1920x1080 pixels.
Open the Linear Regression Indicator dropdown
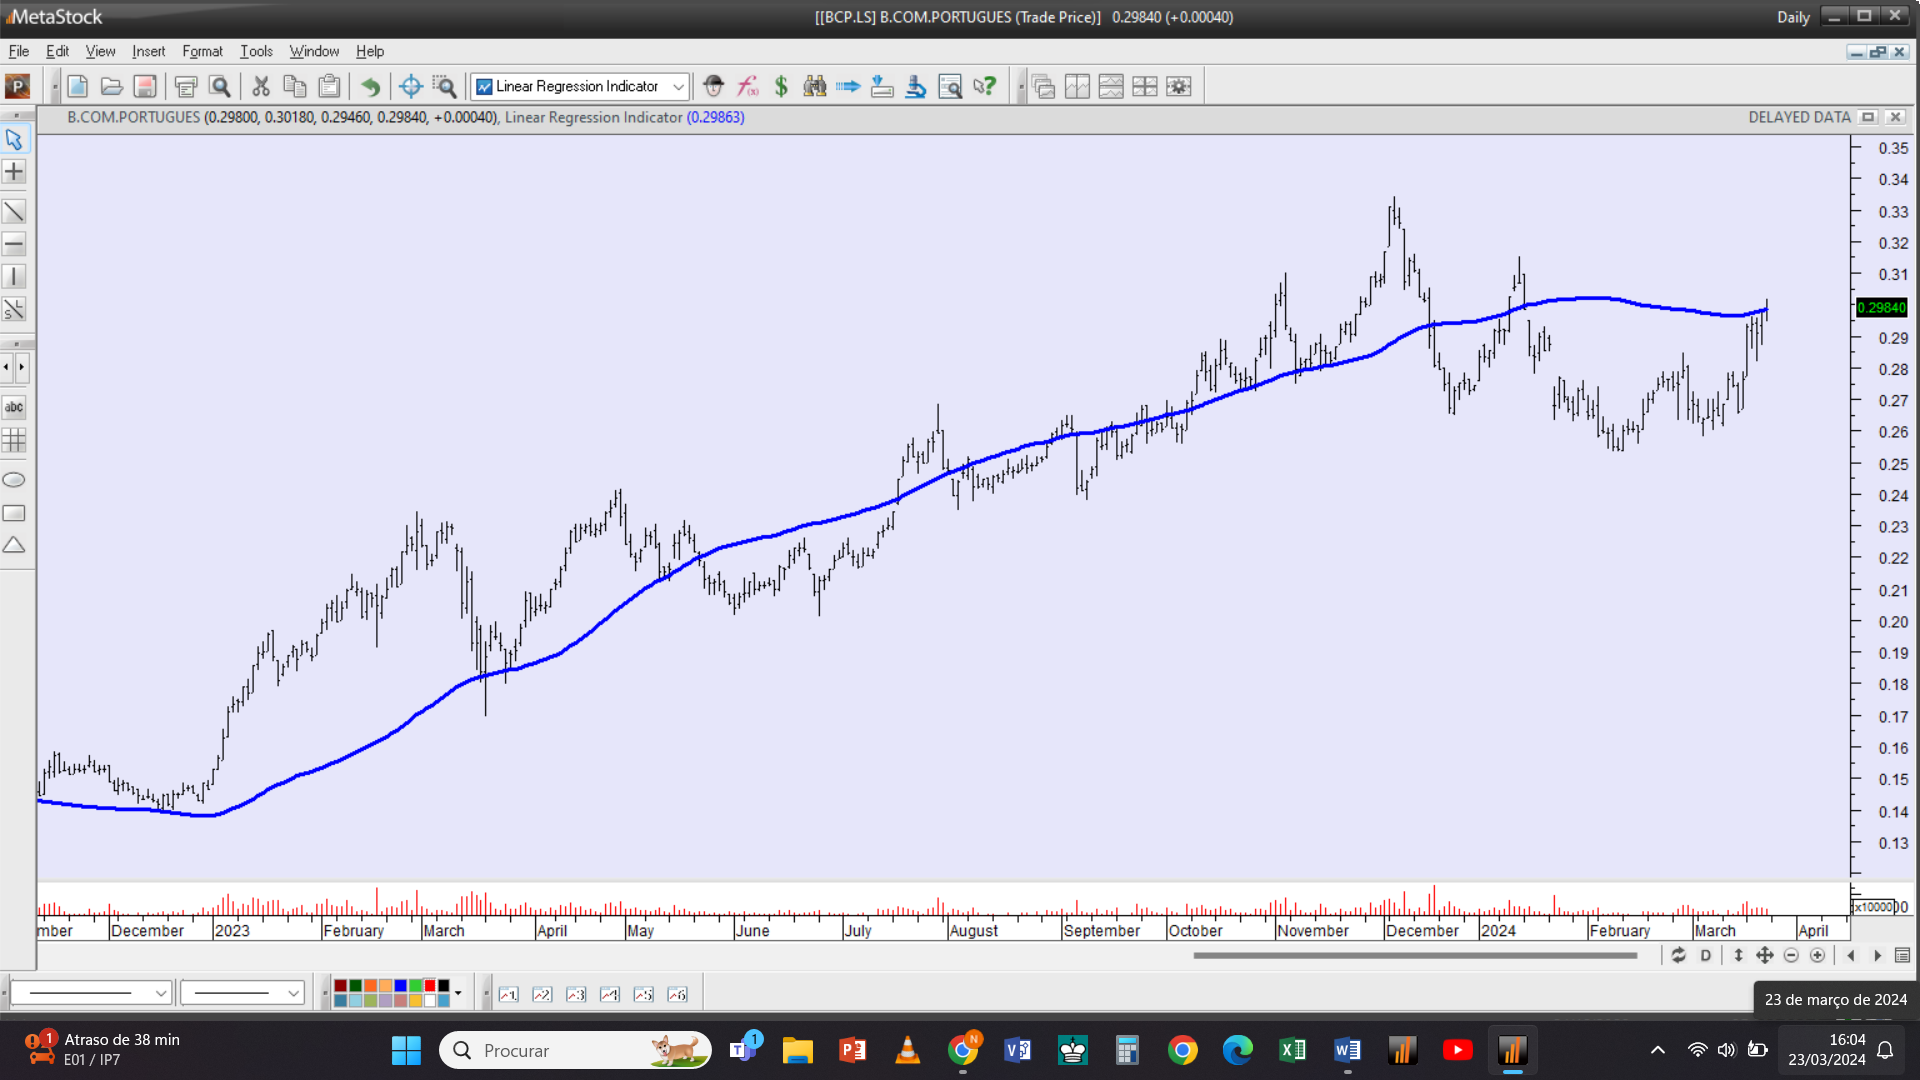tap(678, 87)
